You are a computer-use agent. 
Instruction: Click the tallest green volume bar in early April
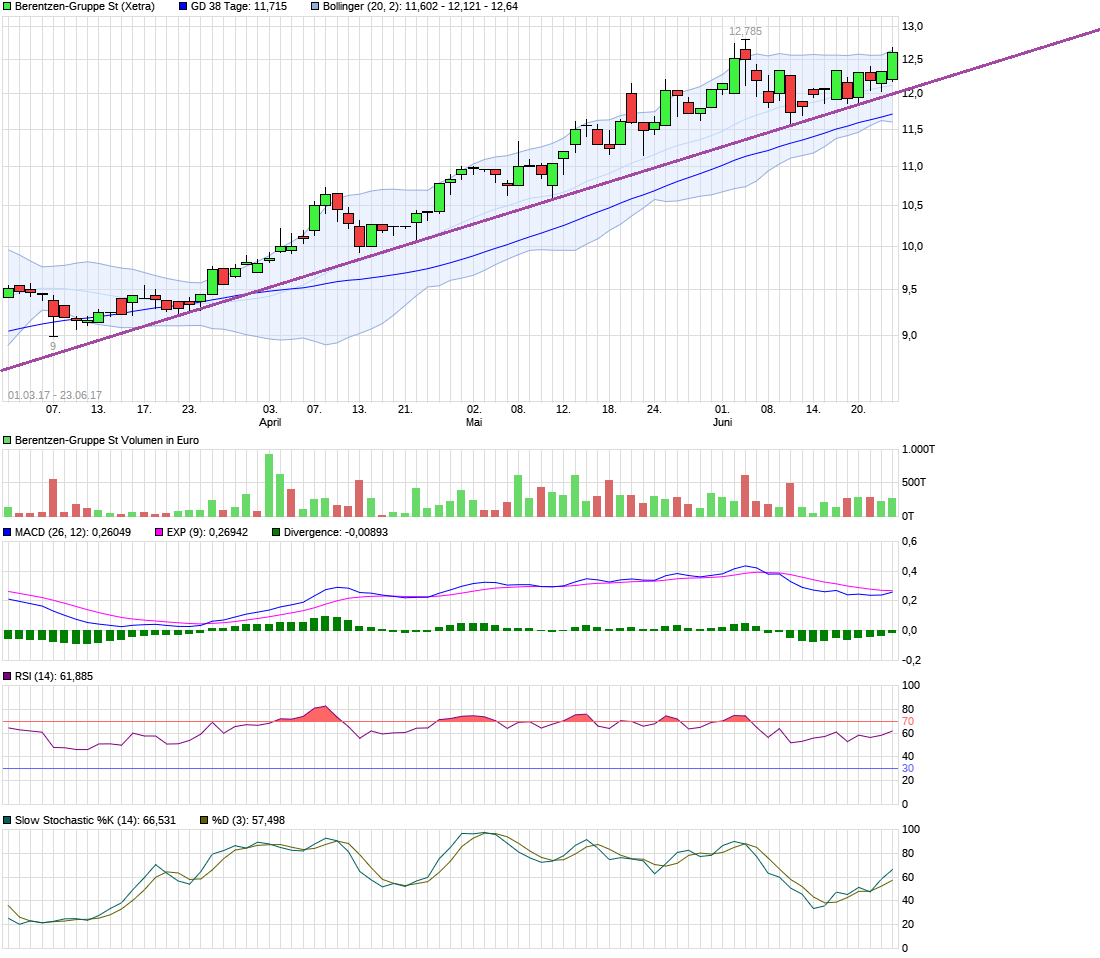(x=269, y=485)
